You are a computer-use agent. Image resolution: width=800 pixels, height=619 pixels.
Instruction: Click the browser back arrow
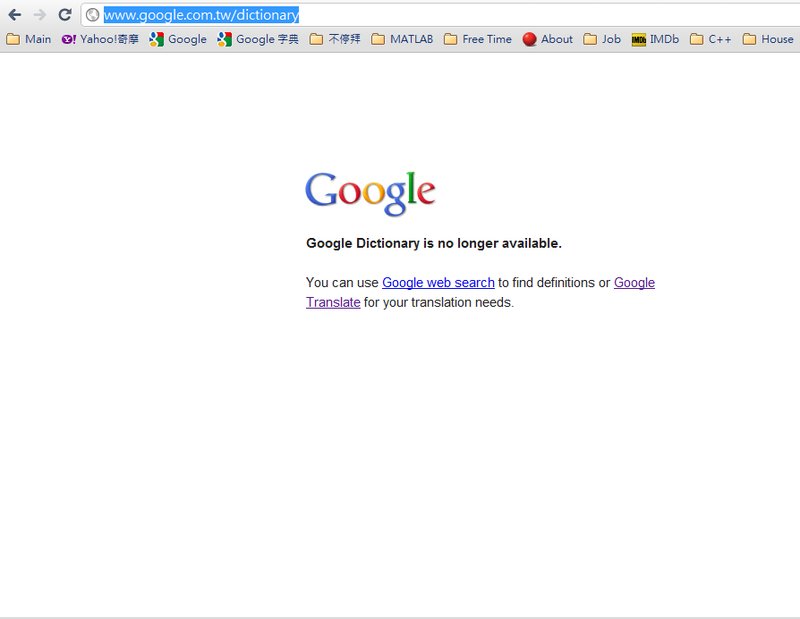pos(14,15)
